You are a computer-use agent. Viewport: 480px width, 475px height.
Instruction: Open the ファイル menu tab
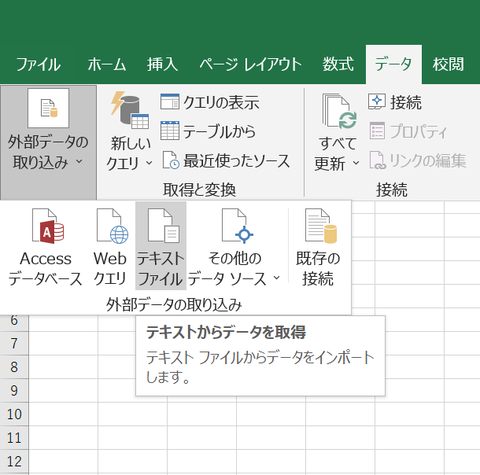[38, 64]
